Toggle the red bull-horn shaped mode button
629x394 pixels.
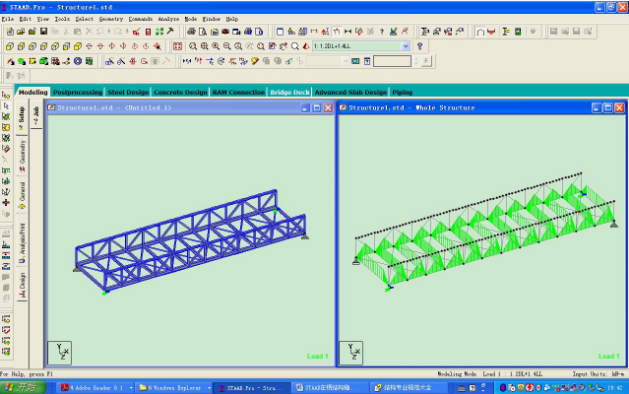pos(491,31)
